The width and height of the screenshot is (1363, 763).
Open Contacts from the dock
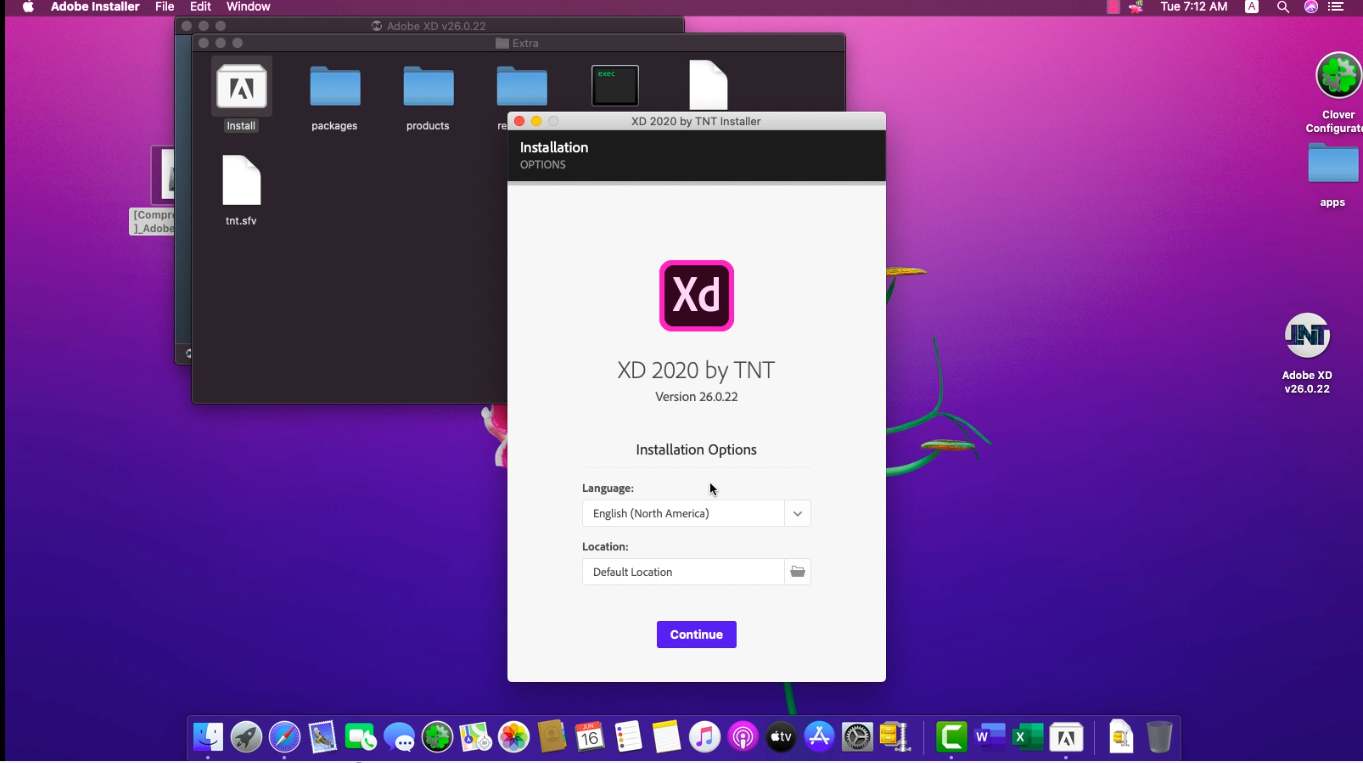click(x=552, y=738)
